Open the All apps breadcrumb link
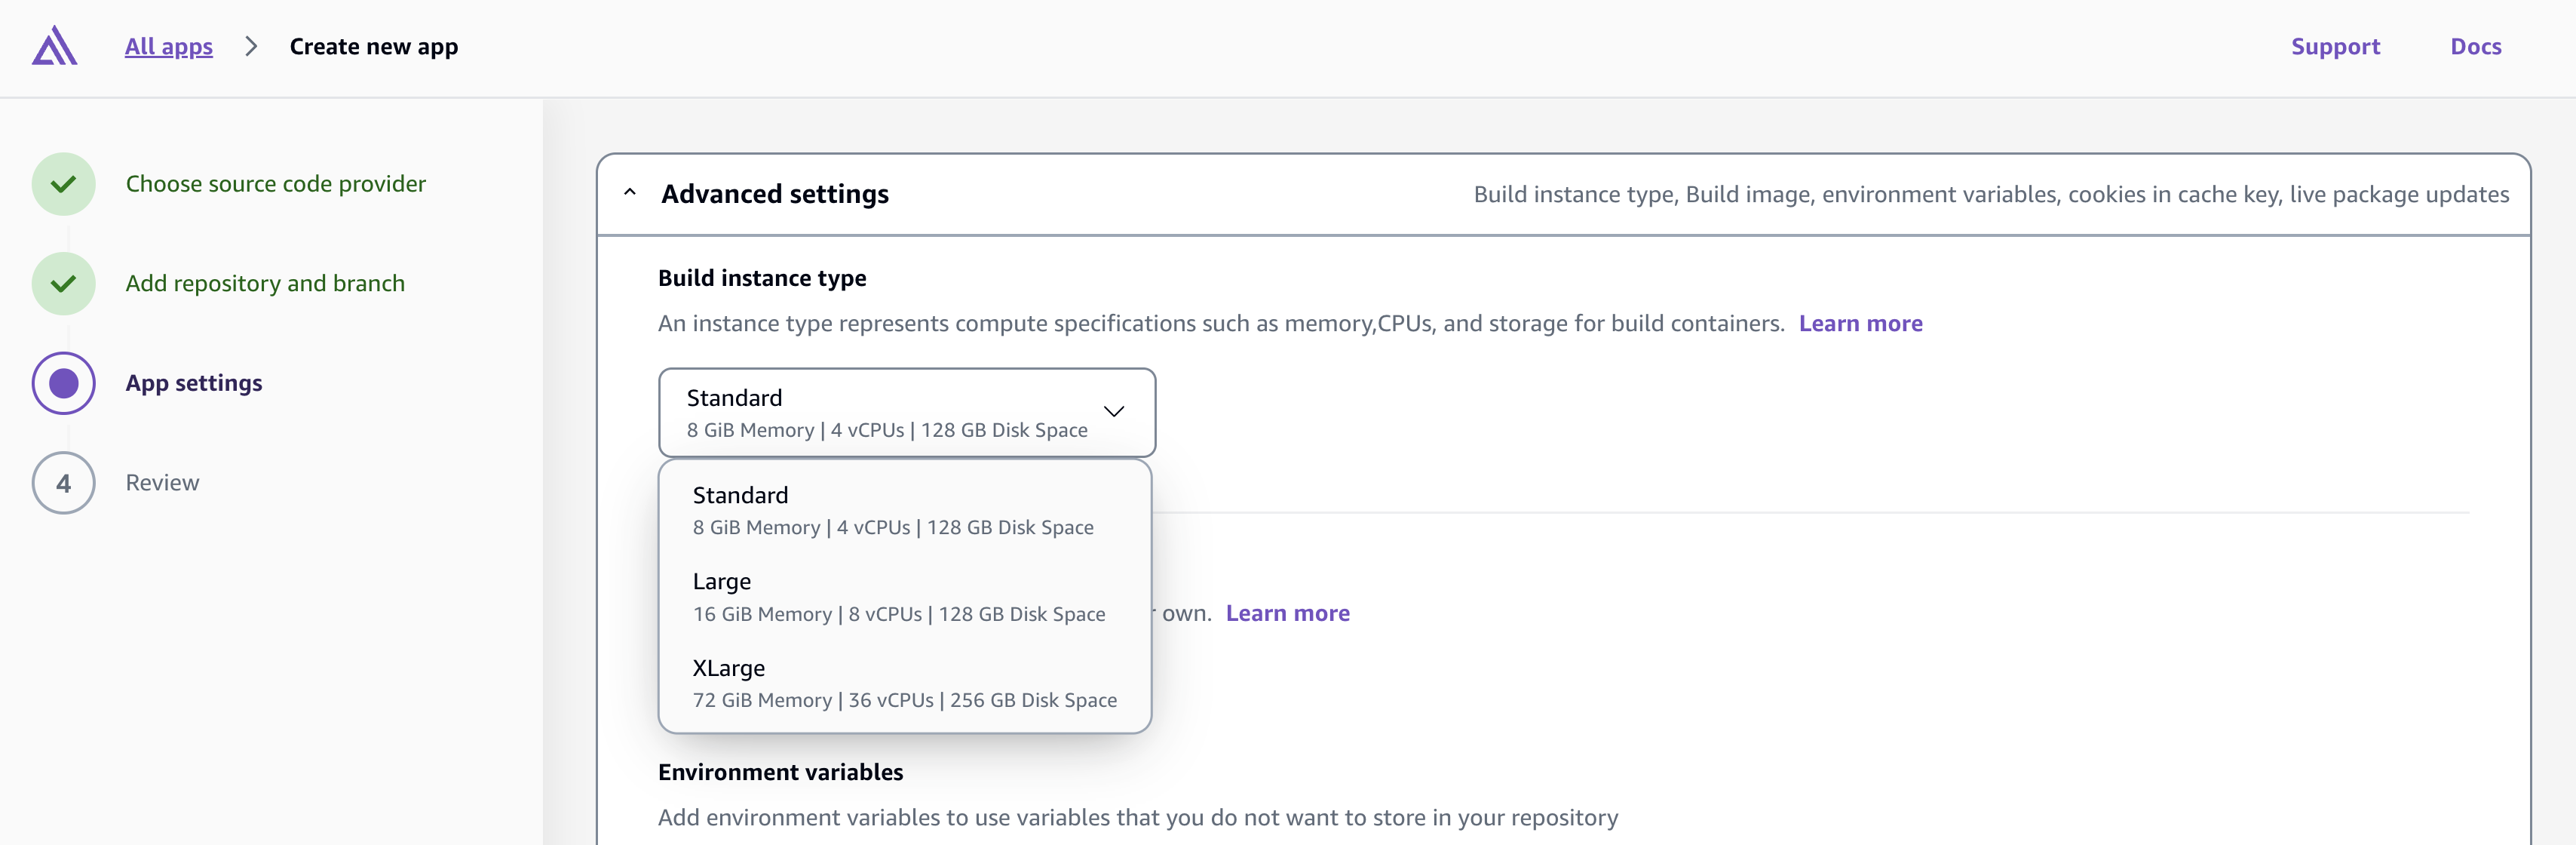Viewport: 2576px width, 845px height. 168,46
